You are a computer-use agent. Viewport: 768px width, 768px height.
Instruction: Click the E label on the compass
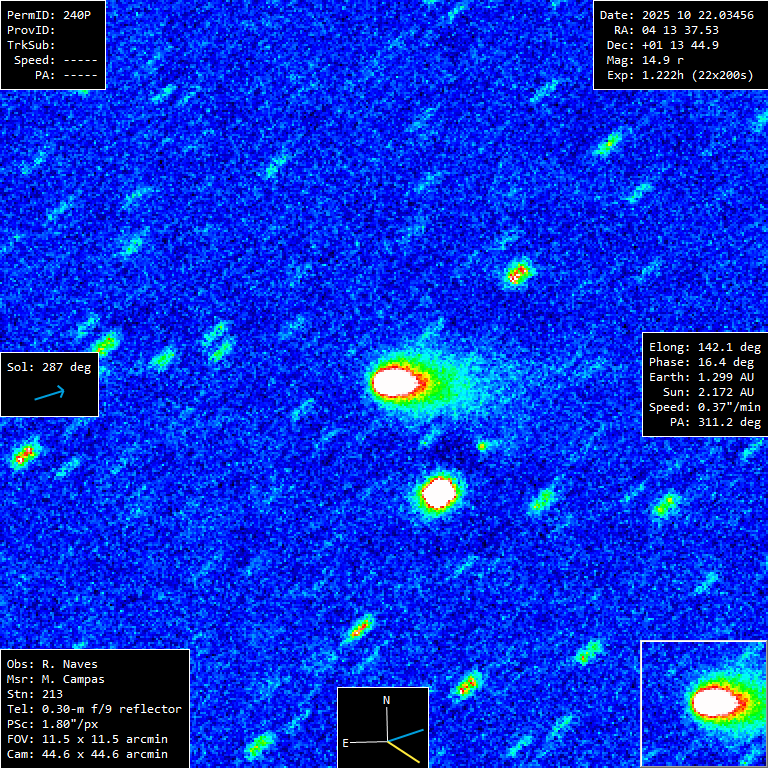346,743
